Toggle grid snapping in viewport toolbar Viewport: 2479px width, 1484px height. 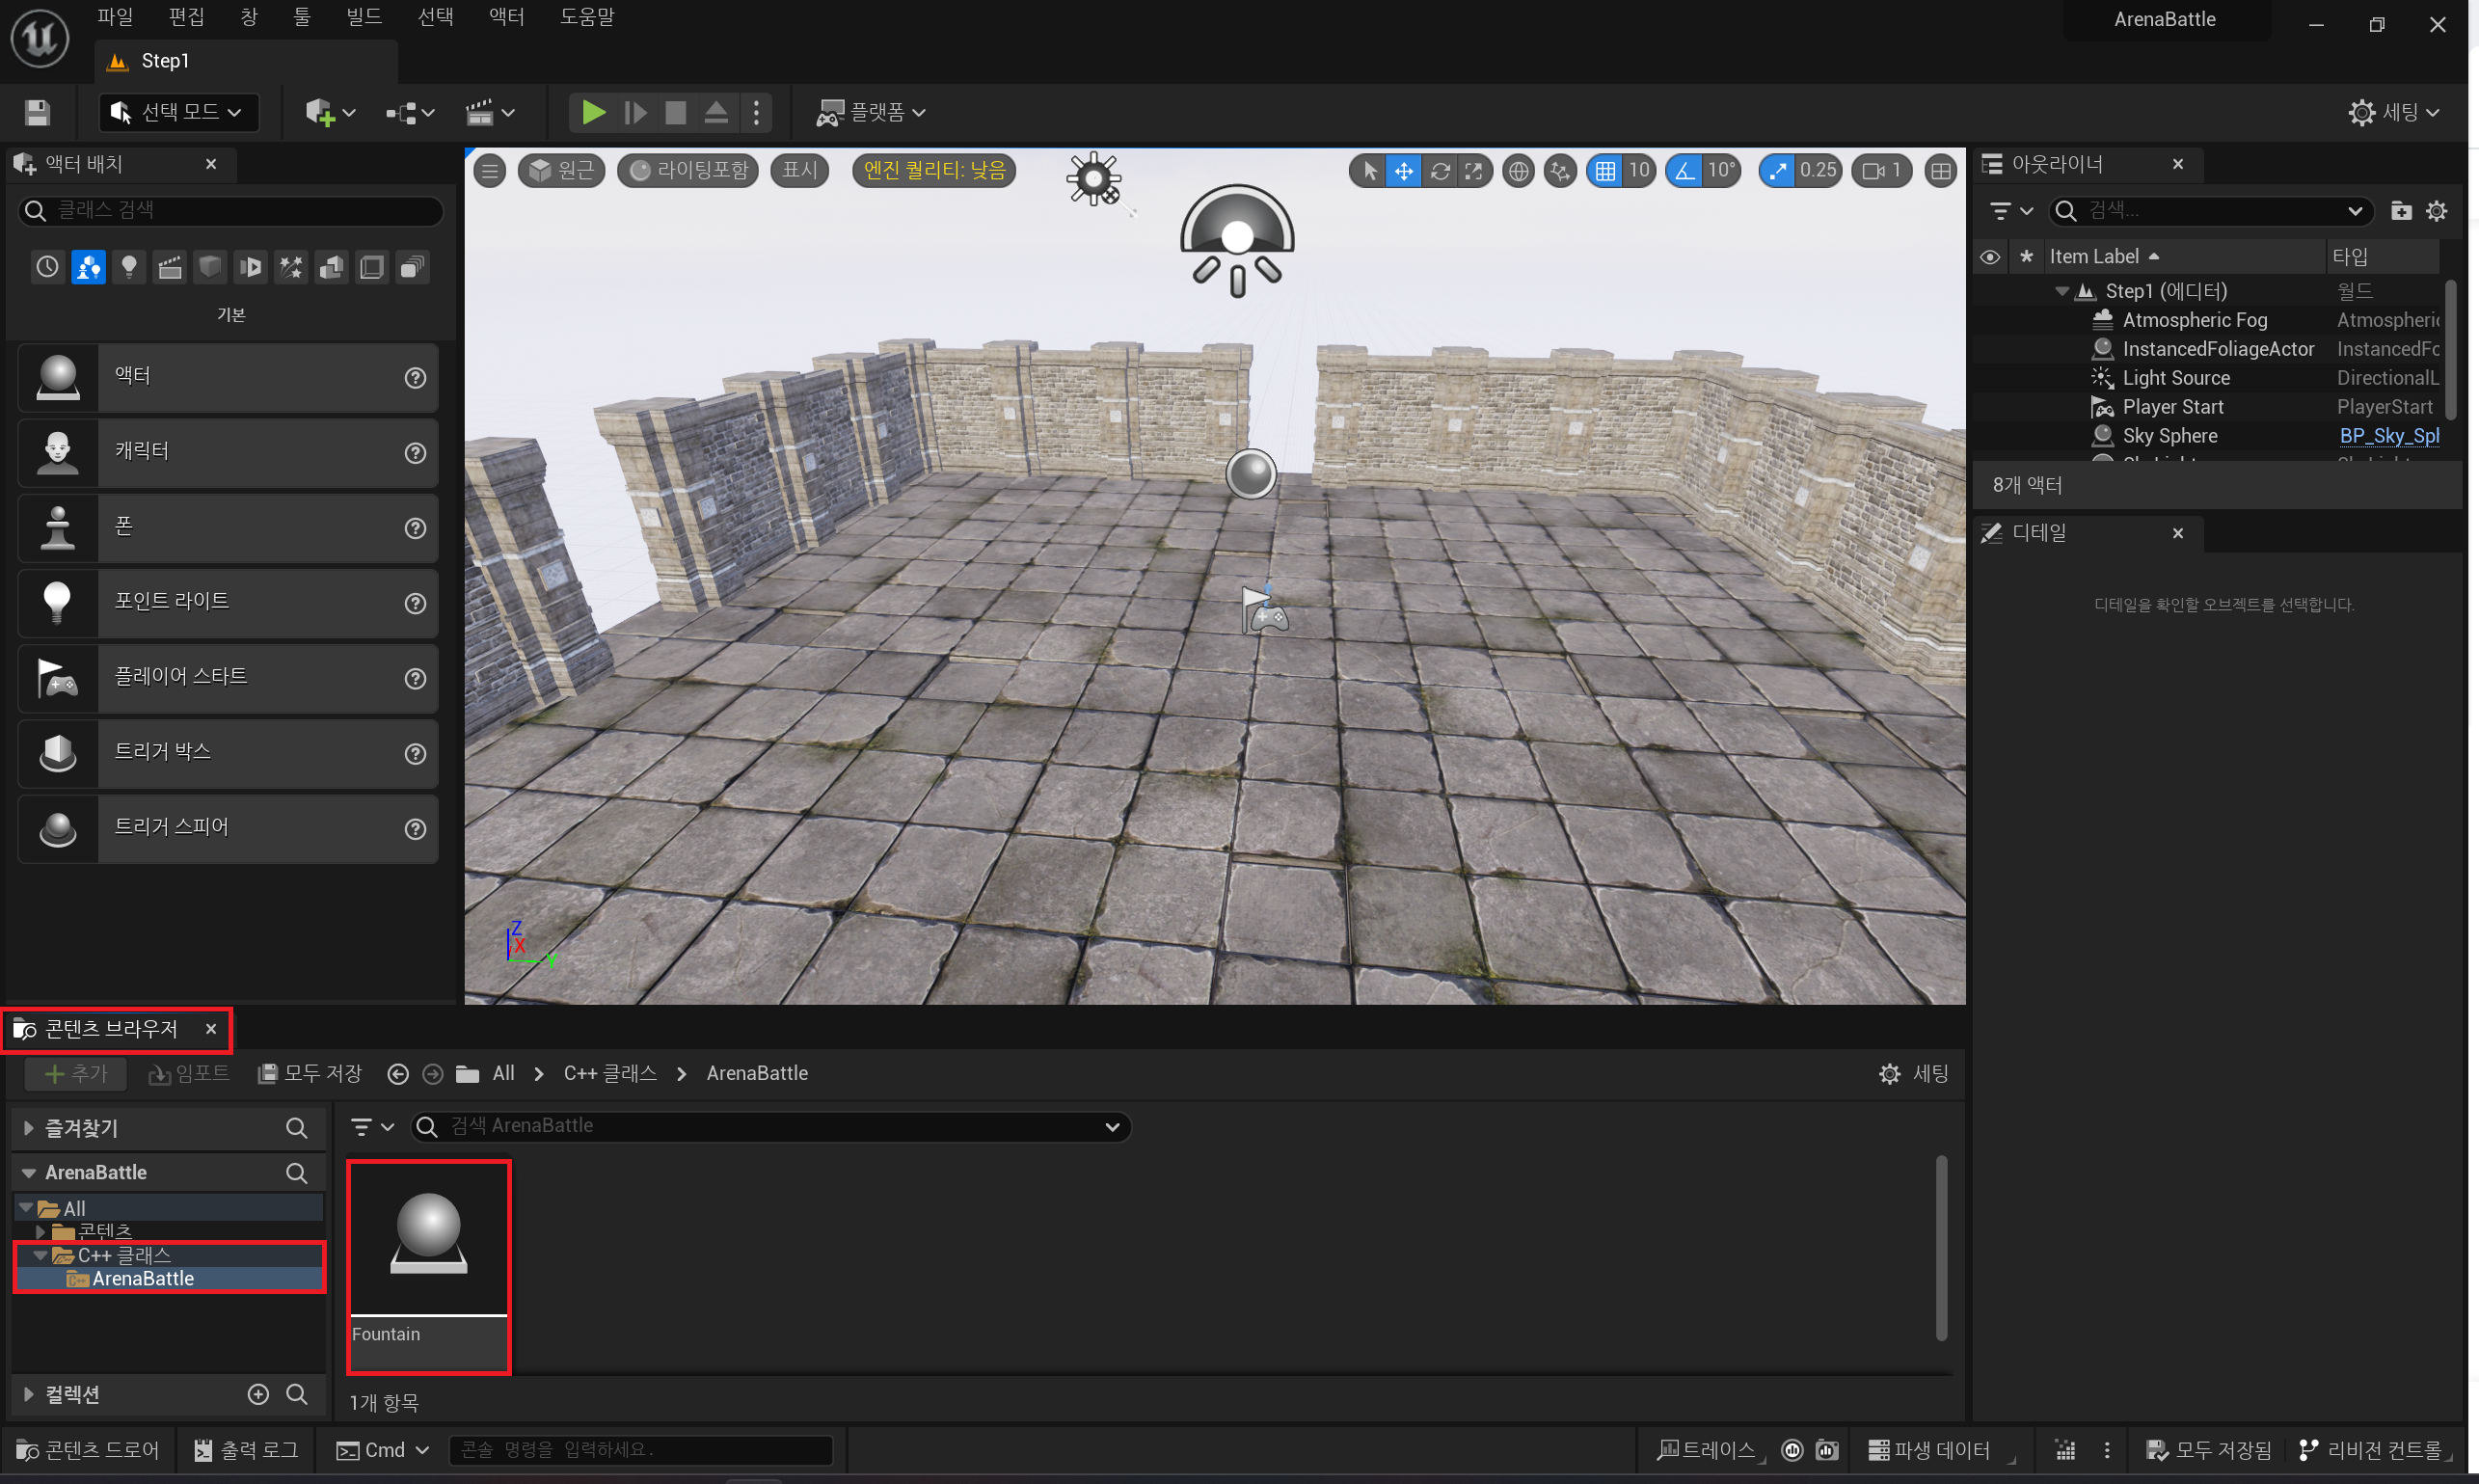click(1604, 171)
